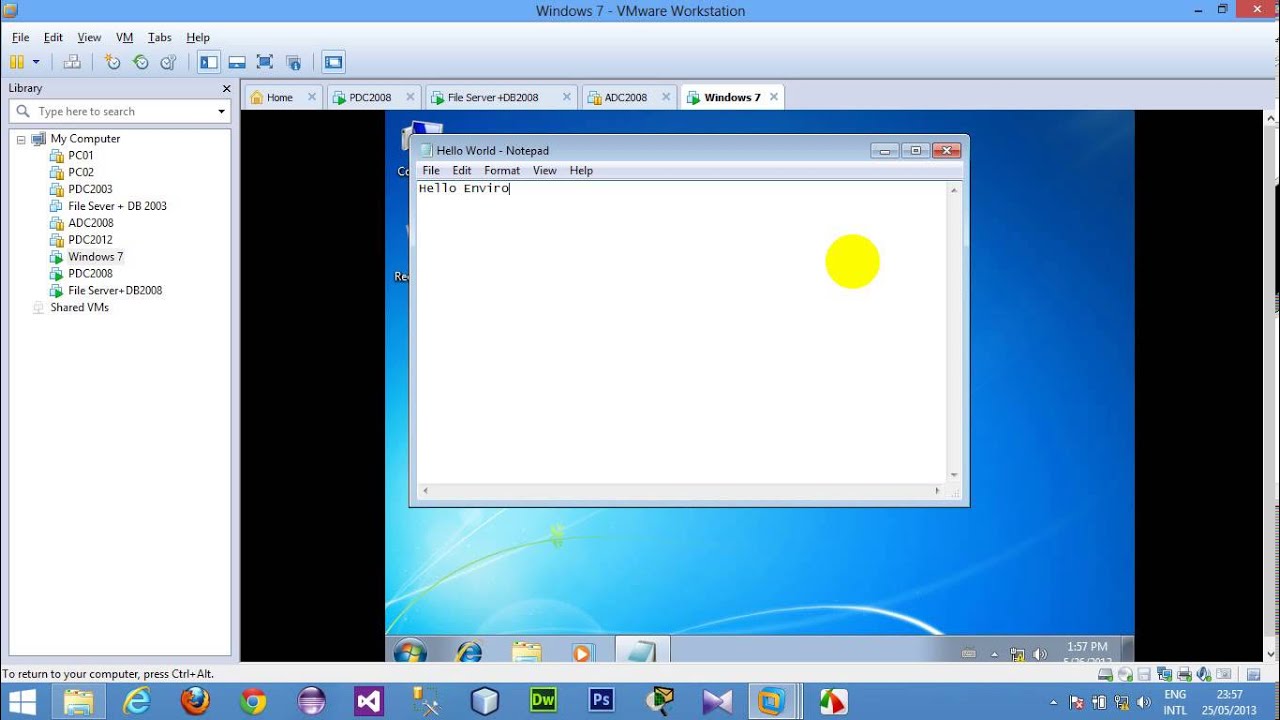Launch Internet Explorer in guest taskbar
1280x720 pixels.
[x=468, y=652]
